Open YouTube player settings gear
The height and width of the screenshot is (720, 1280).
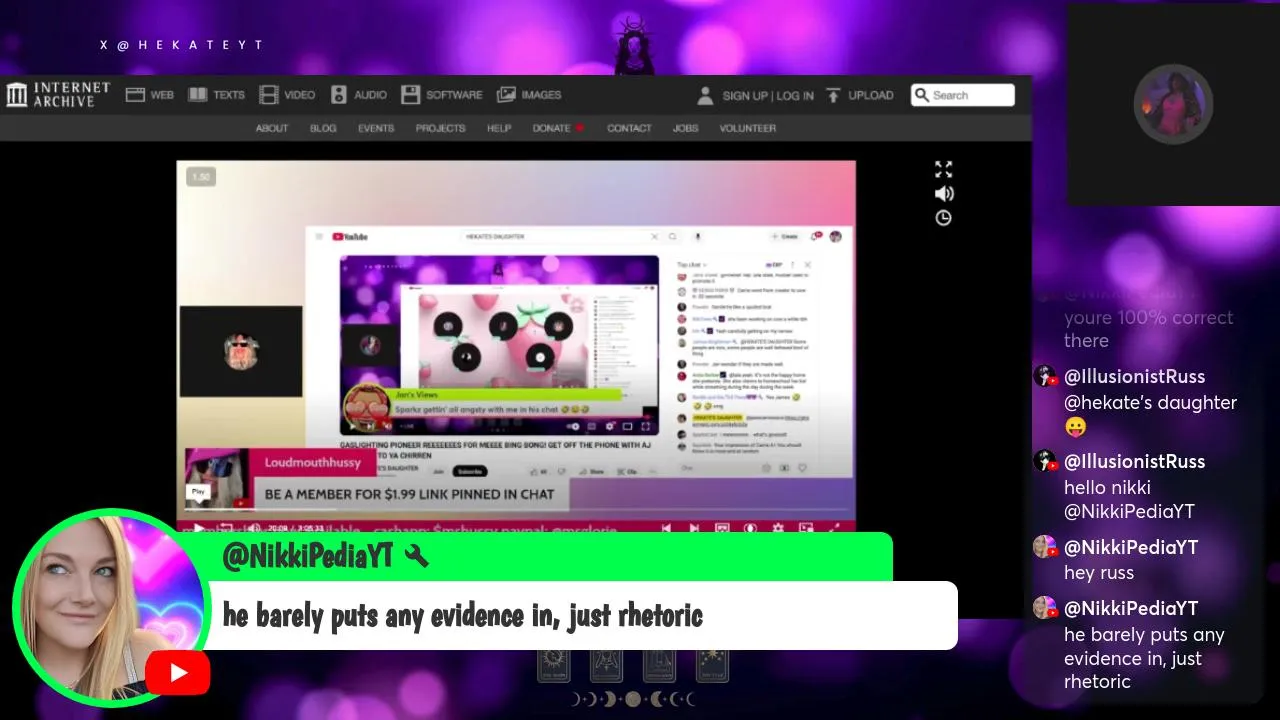(x=609, y=426)
